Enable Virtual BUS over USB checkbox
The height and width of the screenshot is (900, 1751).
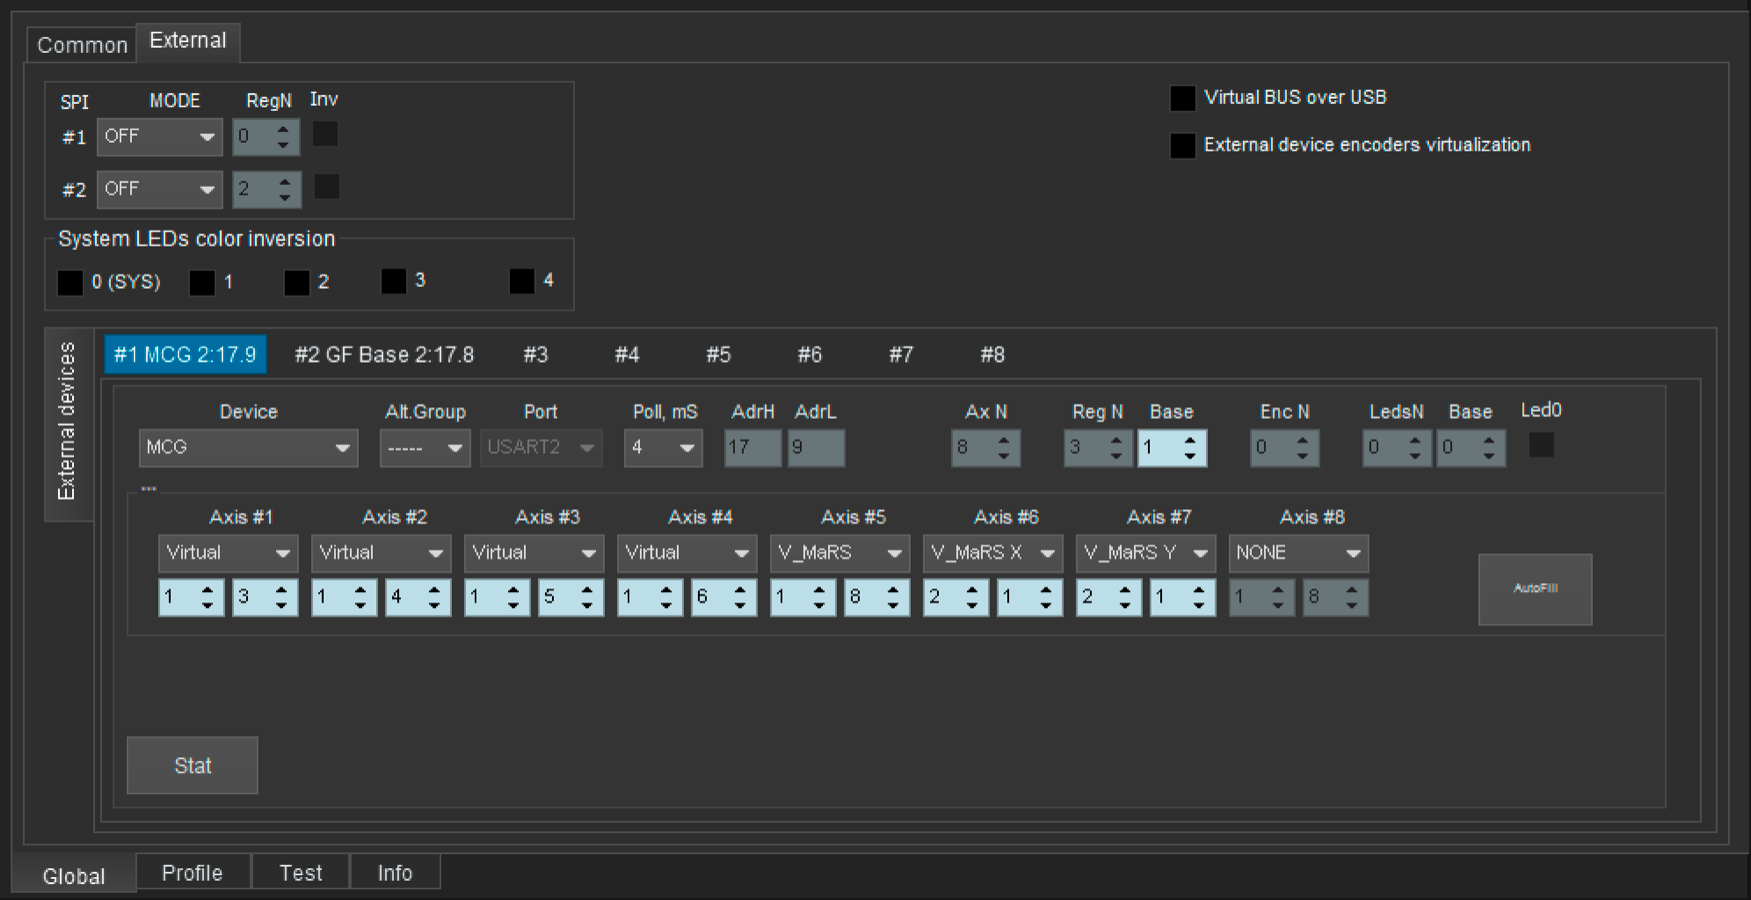click(x=1183, y=98)
